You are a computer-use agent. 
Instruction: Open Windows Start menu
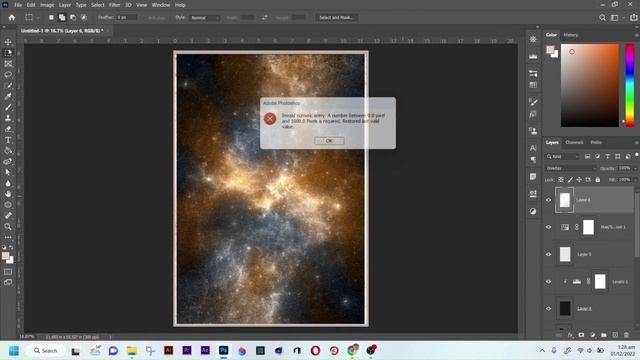(x=14, y=351)
